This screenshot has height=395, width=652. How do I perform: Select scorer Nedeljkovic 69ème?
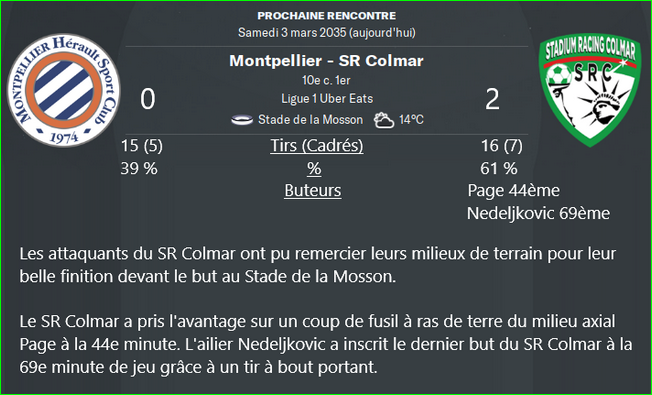pos(538,213)
